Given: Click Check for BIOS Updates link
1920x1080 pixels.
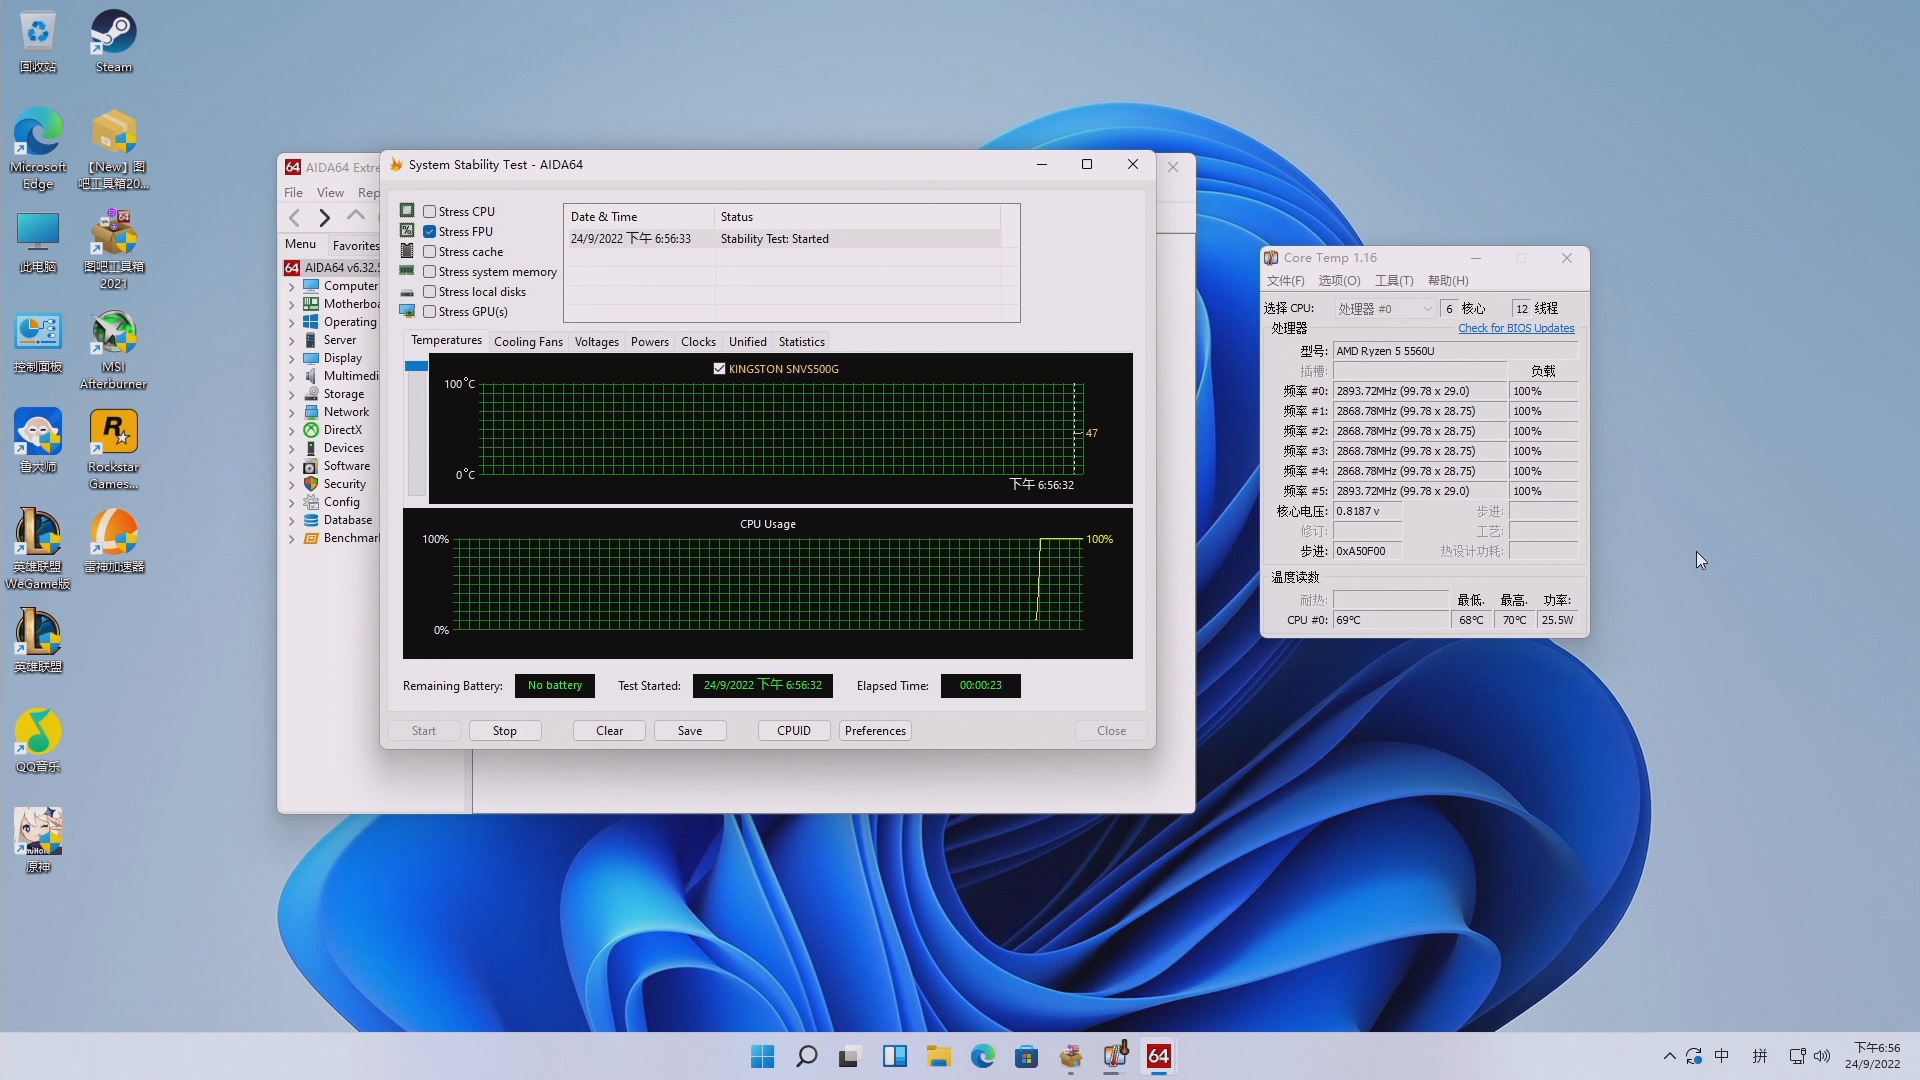Looking at the screenshot, I should (x=1515, y=328).
